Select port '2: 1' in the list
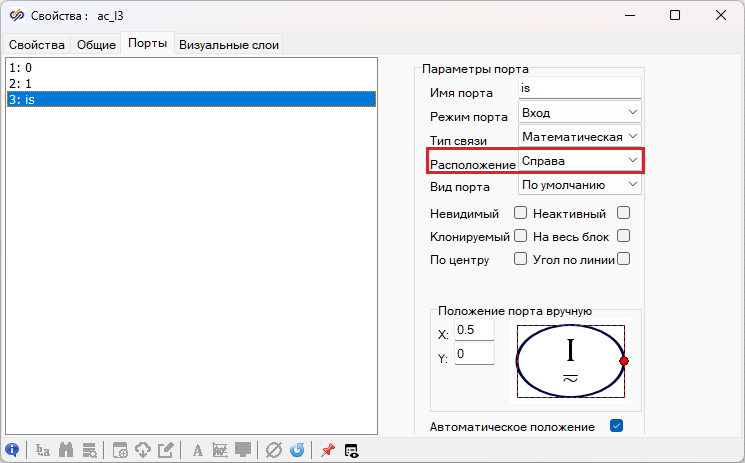Screen dimensions: 745x463 point(190,83)
